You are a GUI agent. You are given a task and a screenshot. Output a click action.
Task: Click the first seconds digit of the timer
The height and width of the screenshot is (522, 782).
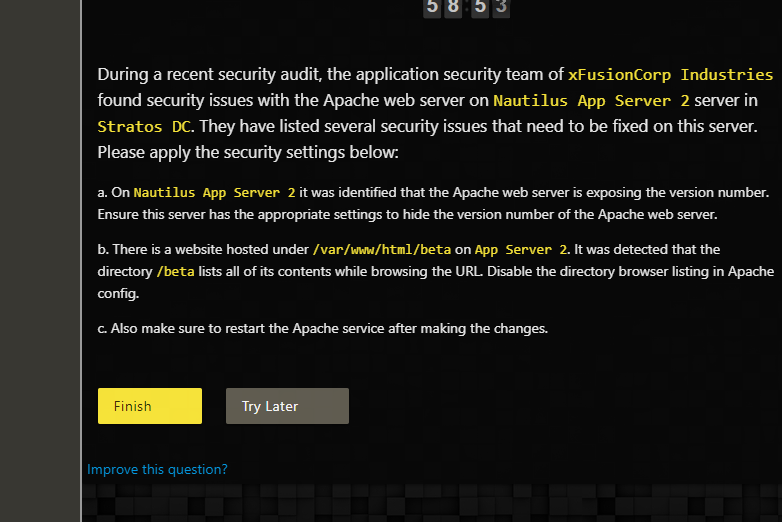pos(480,7)
